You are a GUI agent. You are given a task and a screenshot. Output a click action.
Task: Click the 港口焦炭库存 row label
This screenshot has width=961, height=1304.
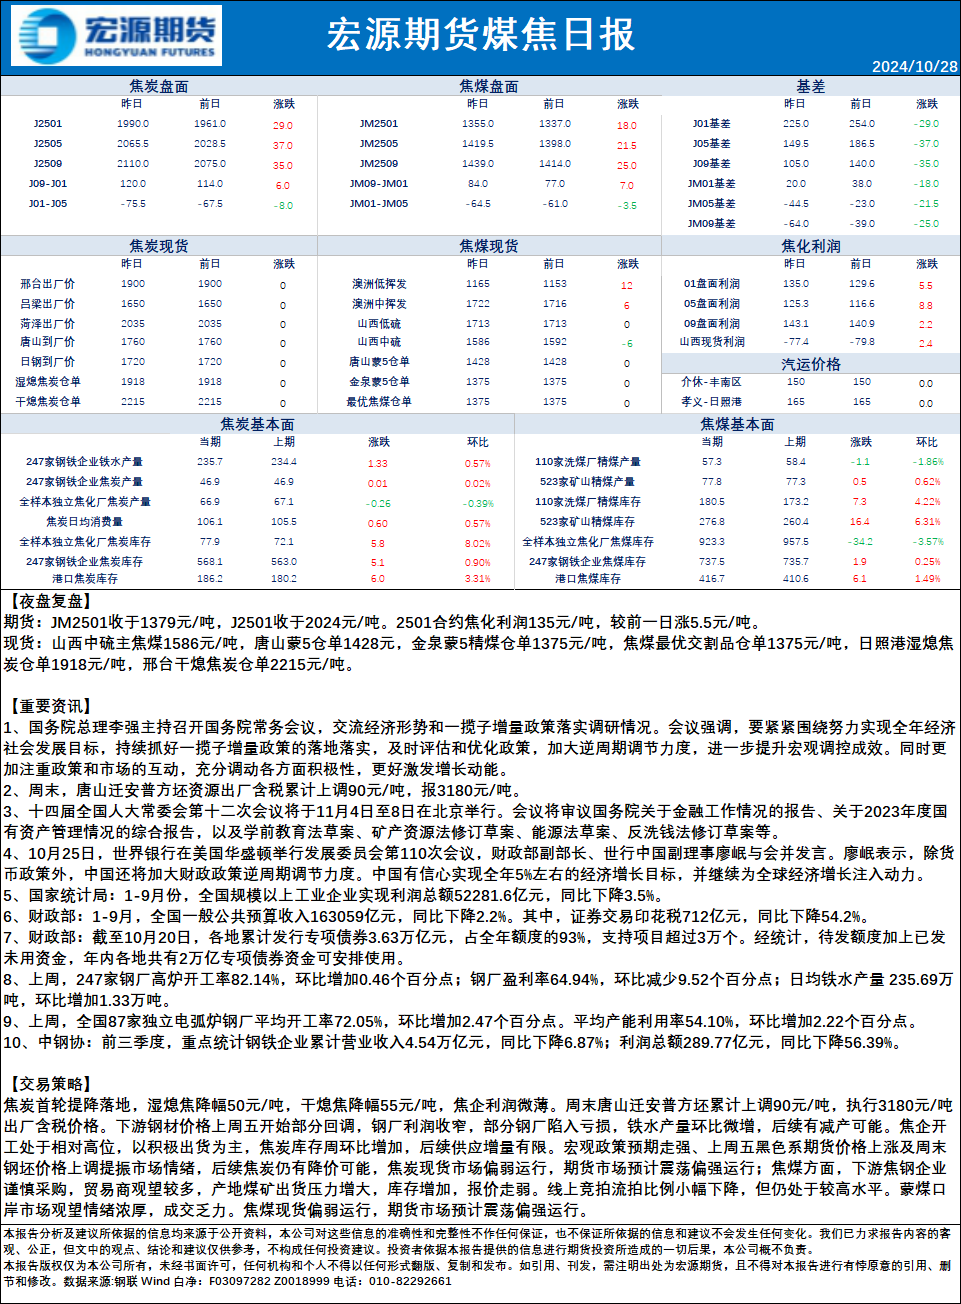click(x=85, y=579)
